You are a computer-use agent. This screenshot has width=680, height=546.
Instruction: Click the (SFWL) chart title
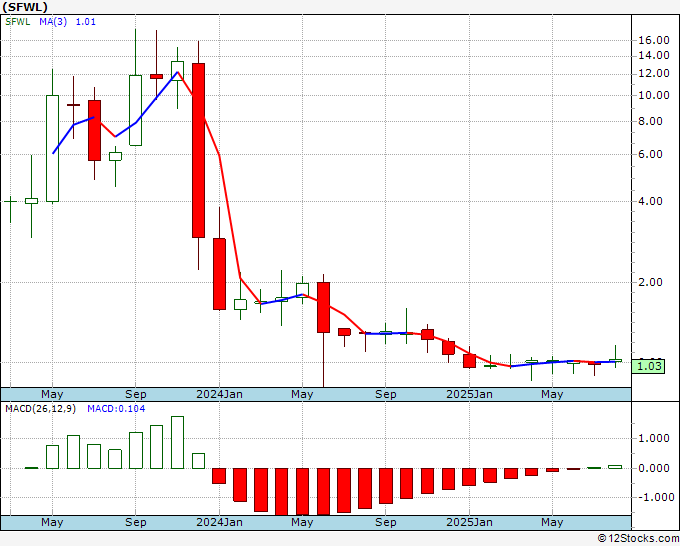(25, 7)
